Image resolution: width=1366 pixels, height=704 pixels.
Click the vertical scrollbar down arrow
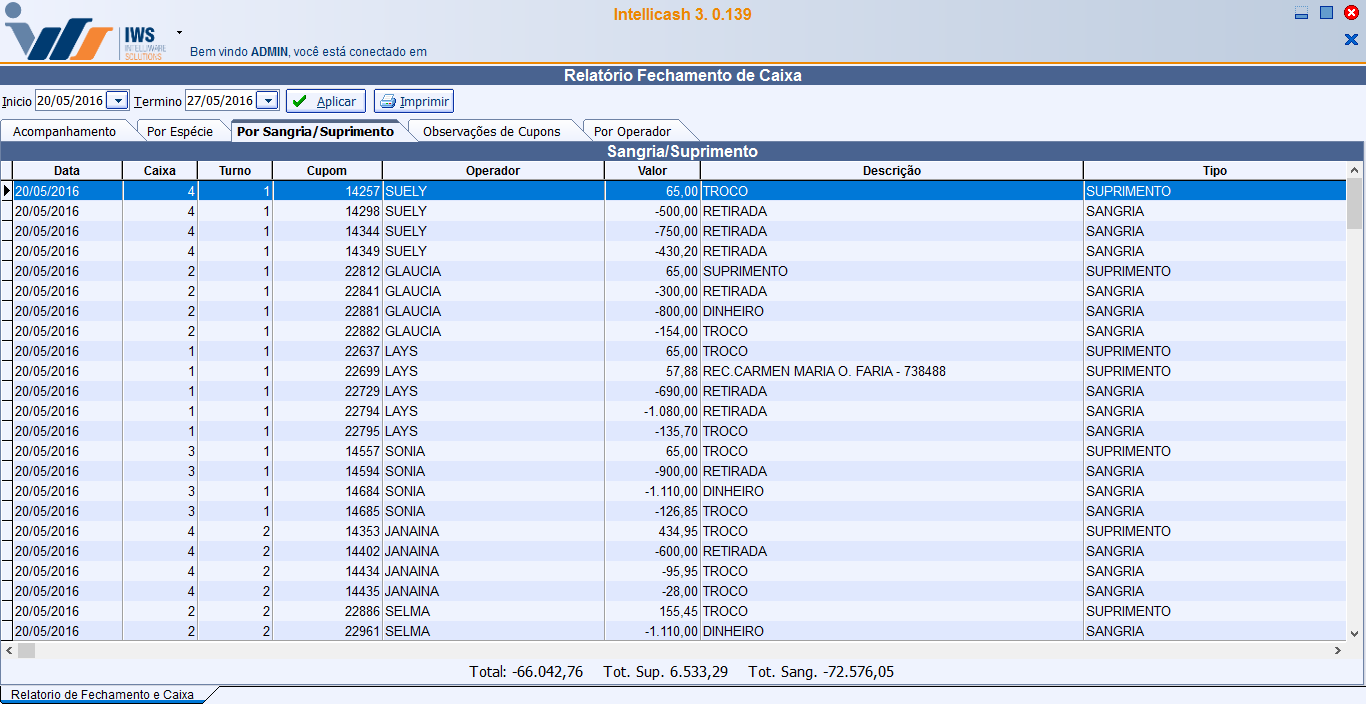click(1355, 633)
